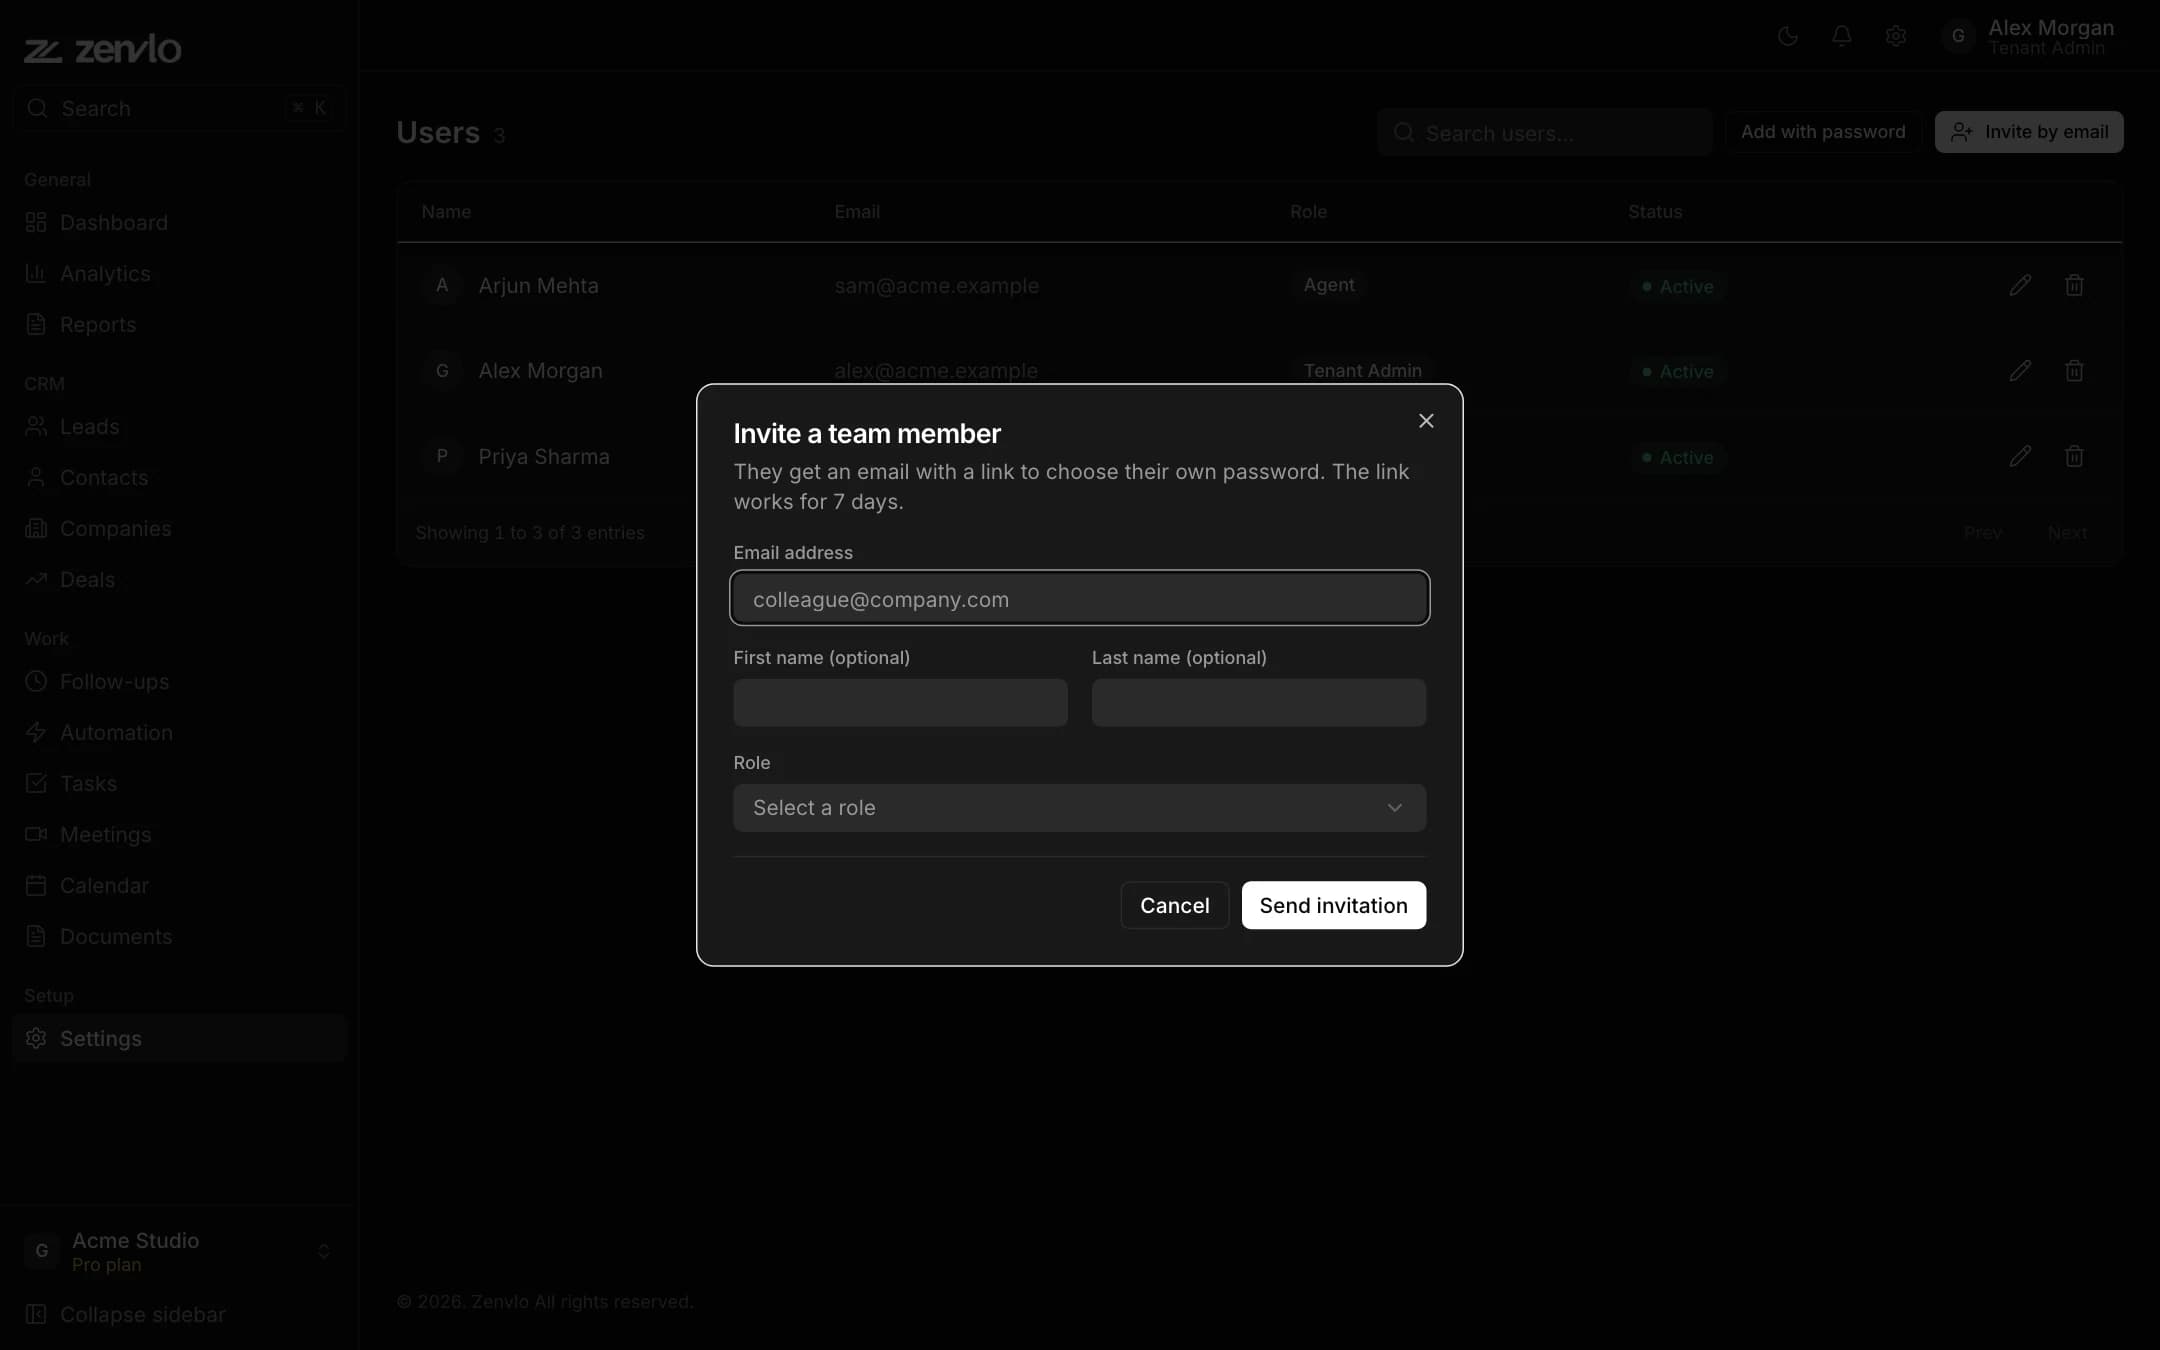Send the invitation

[x=1333, y=905]
